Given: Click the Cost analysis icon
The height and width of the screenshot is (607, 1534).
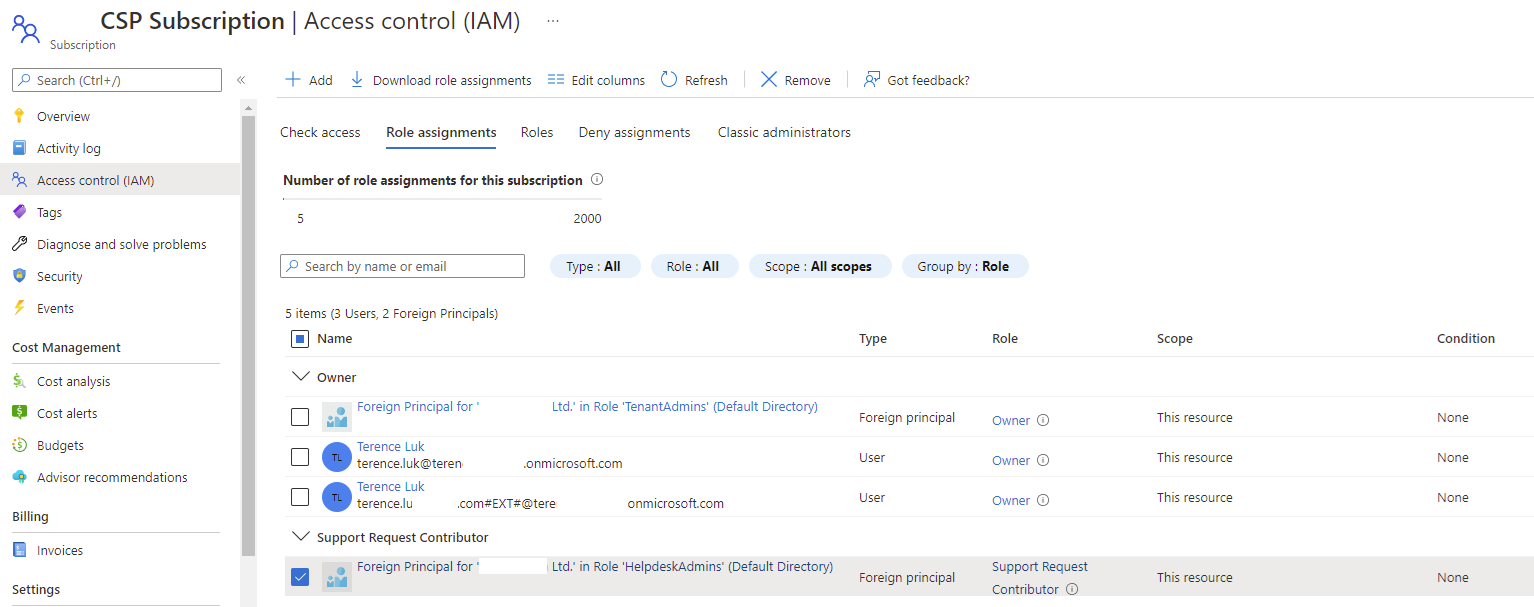Looking at the screenshot, I should pyautogui.click(x=19, y=381).
